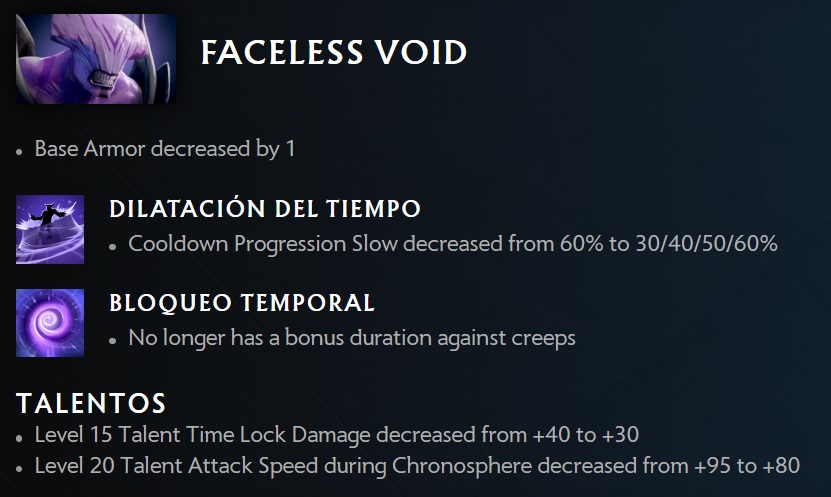This screenshot has width=831, height=497.
Task: Click the bullet before Level 20 Talent
Action: (21, 467)
